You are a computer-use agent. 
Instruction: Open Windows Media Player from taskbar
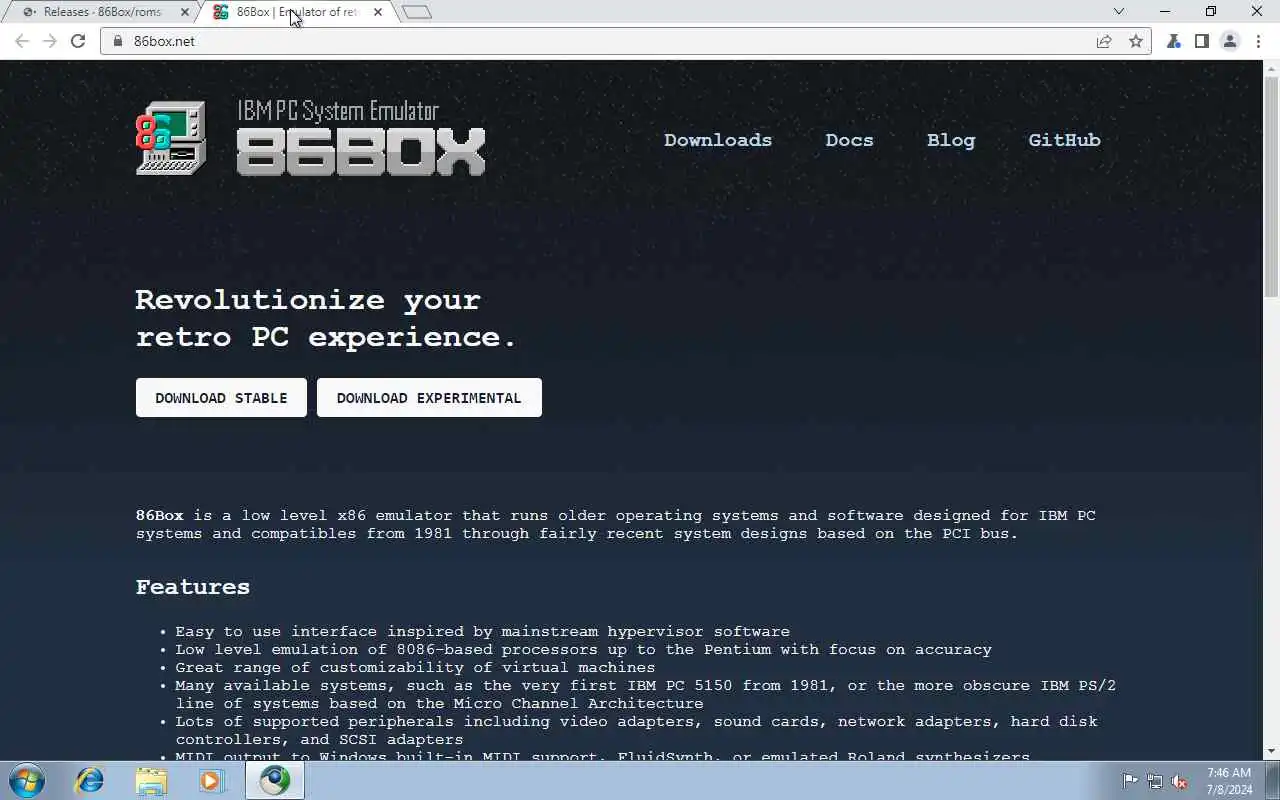tap(212, 780)
